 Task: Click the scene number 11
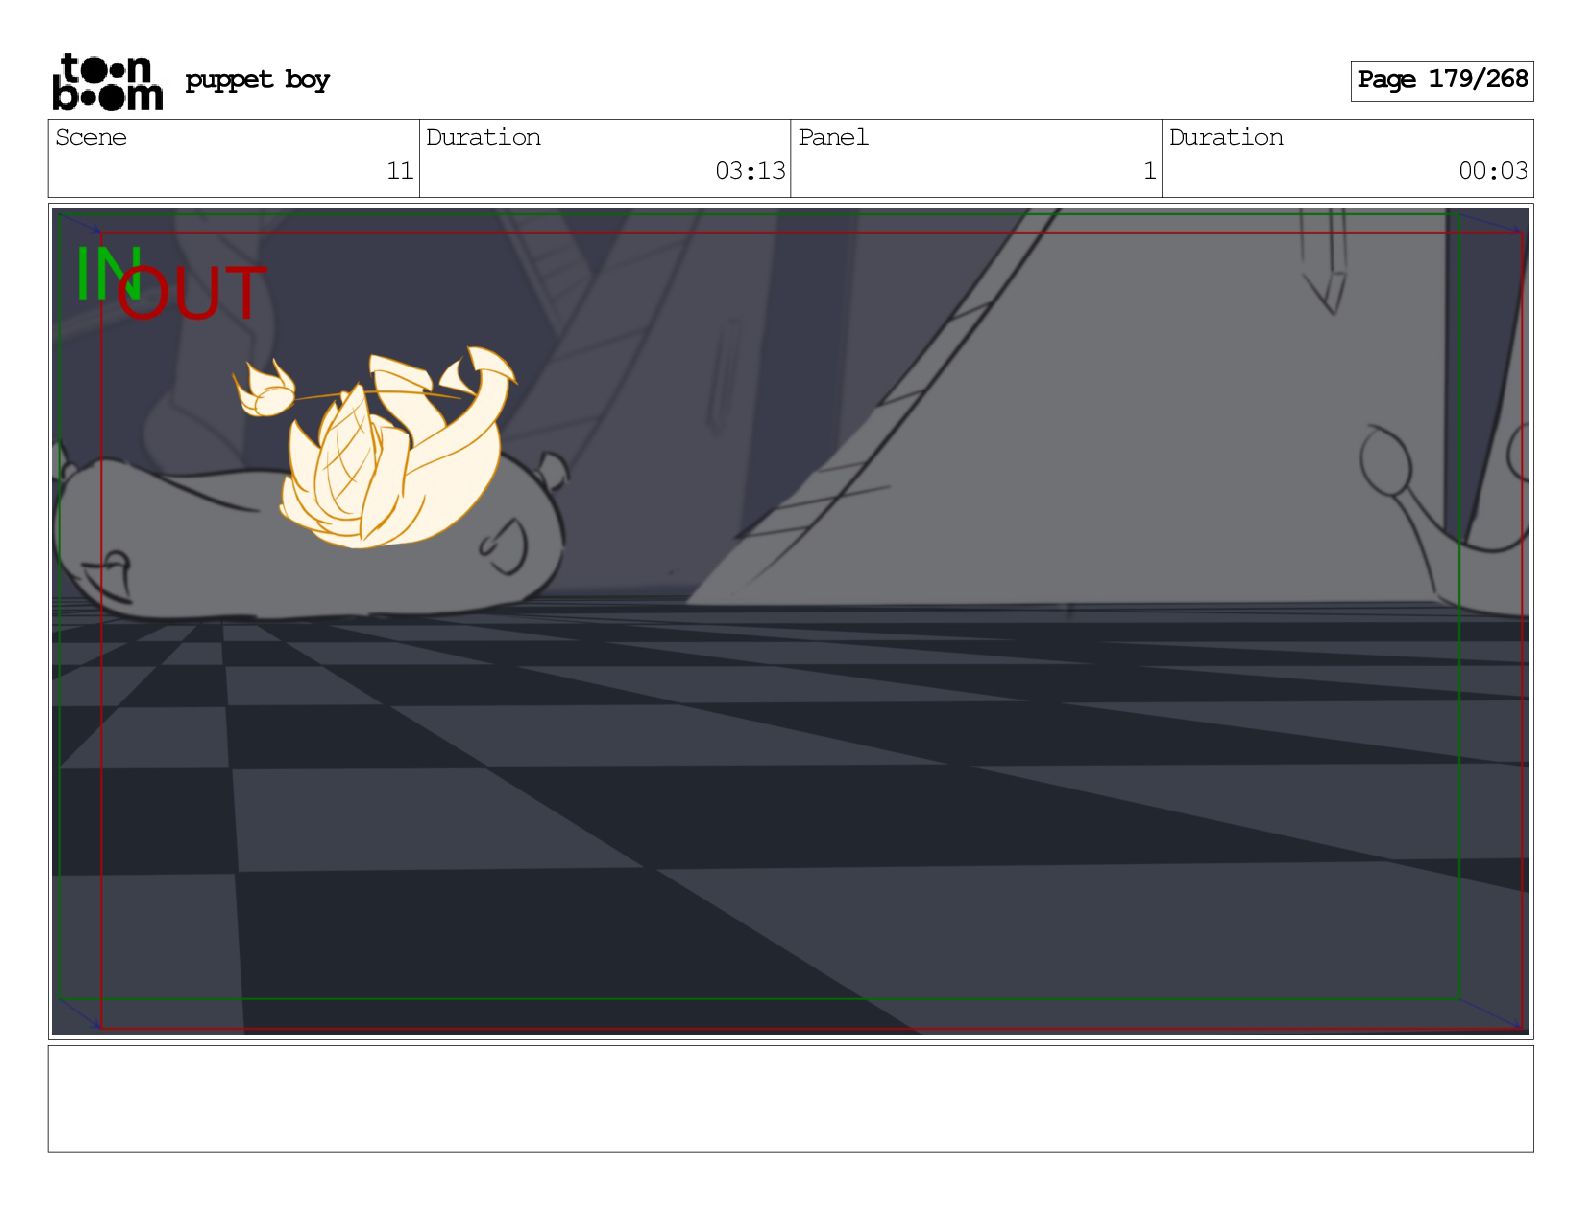click(x=400, y=171)
